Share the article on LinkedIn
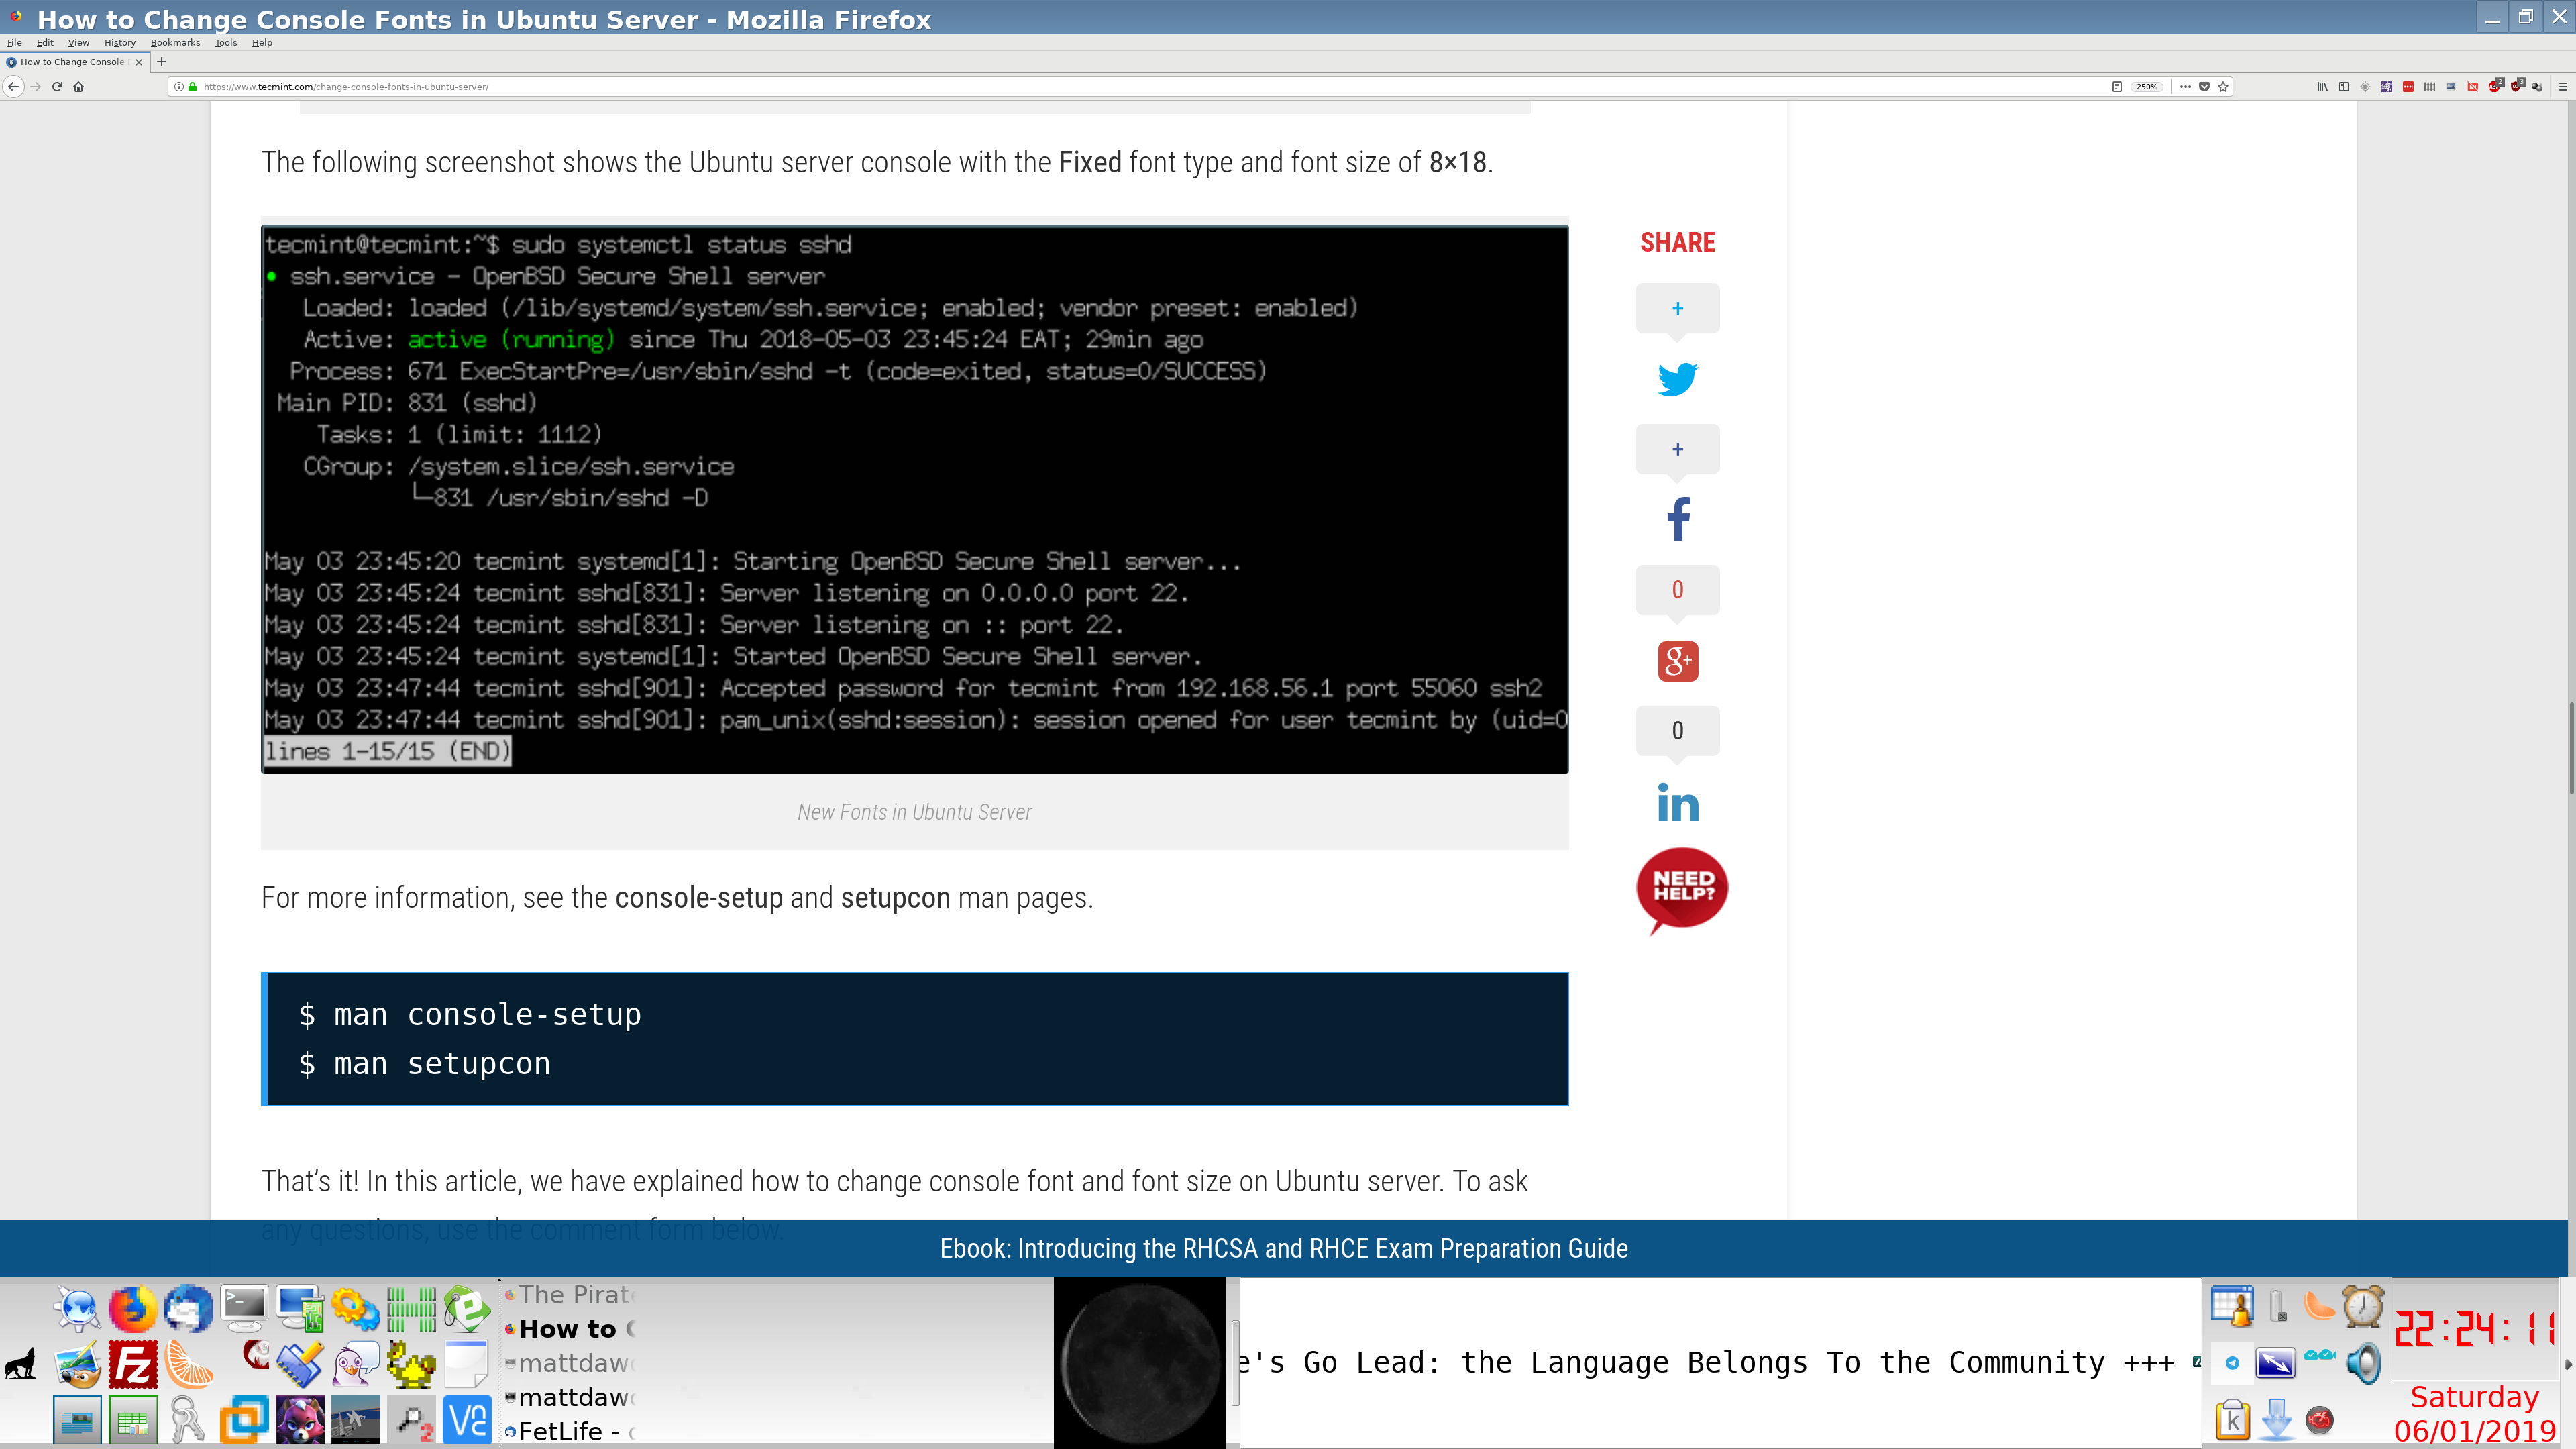Screen dimensions: 2576x1449 point(1677,802)
